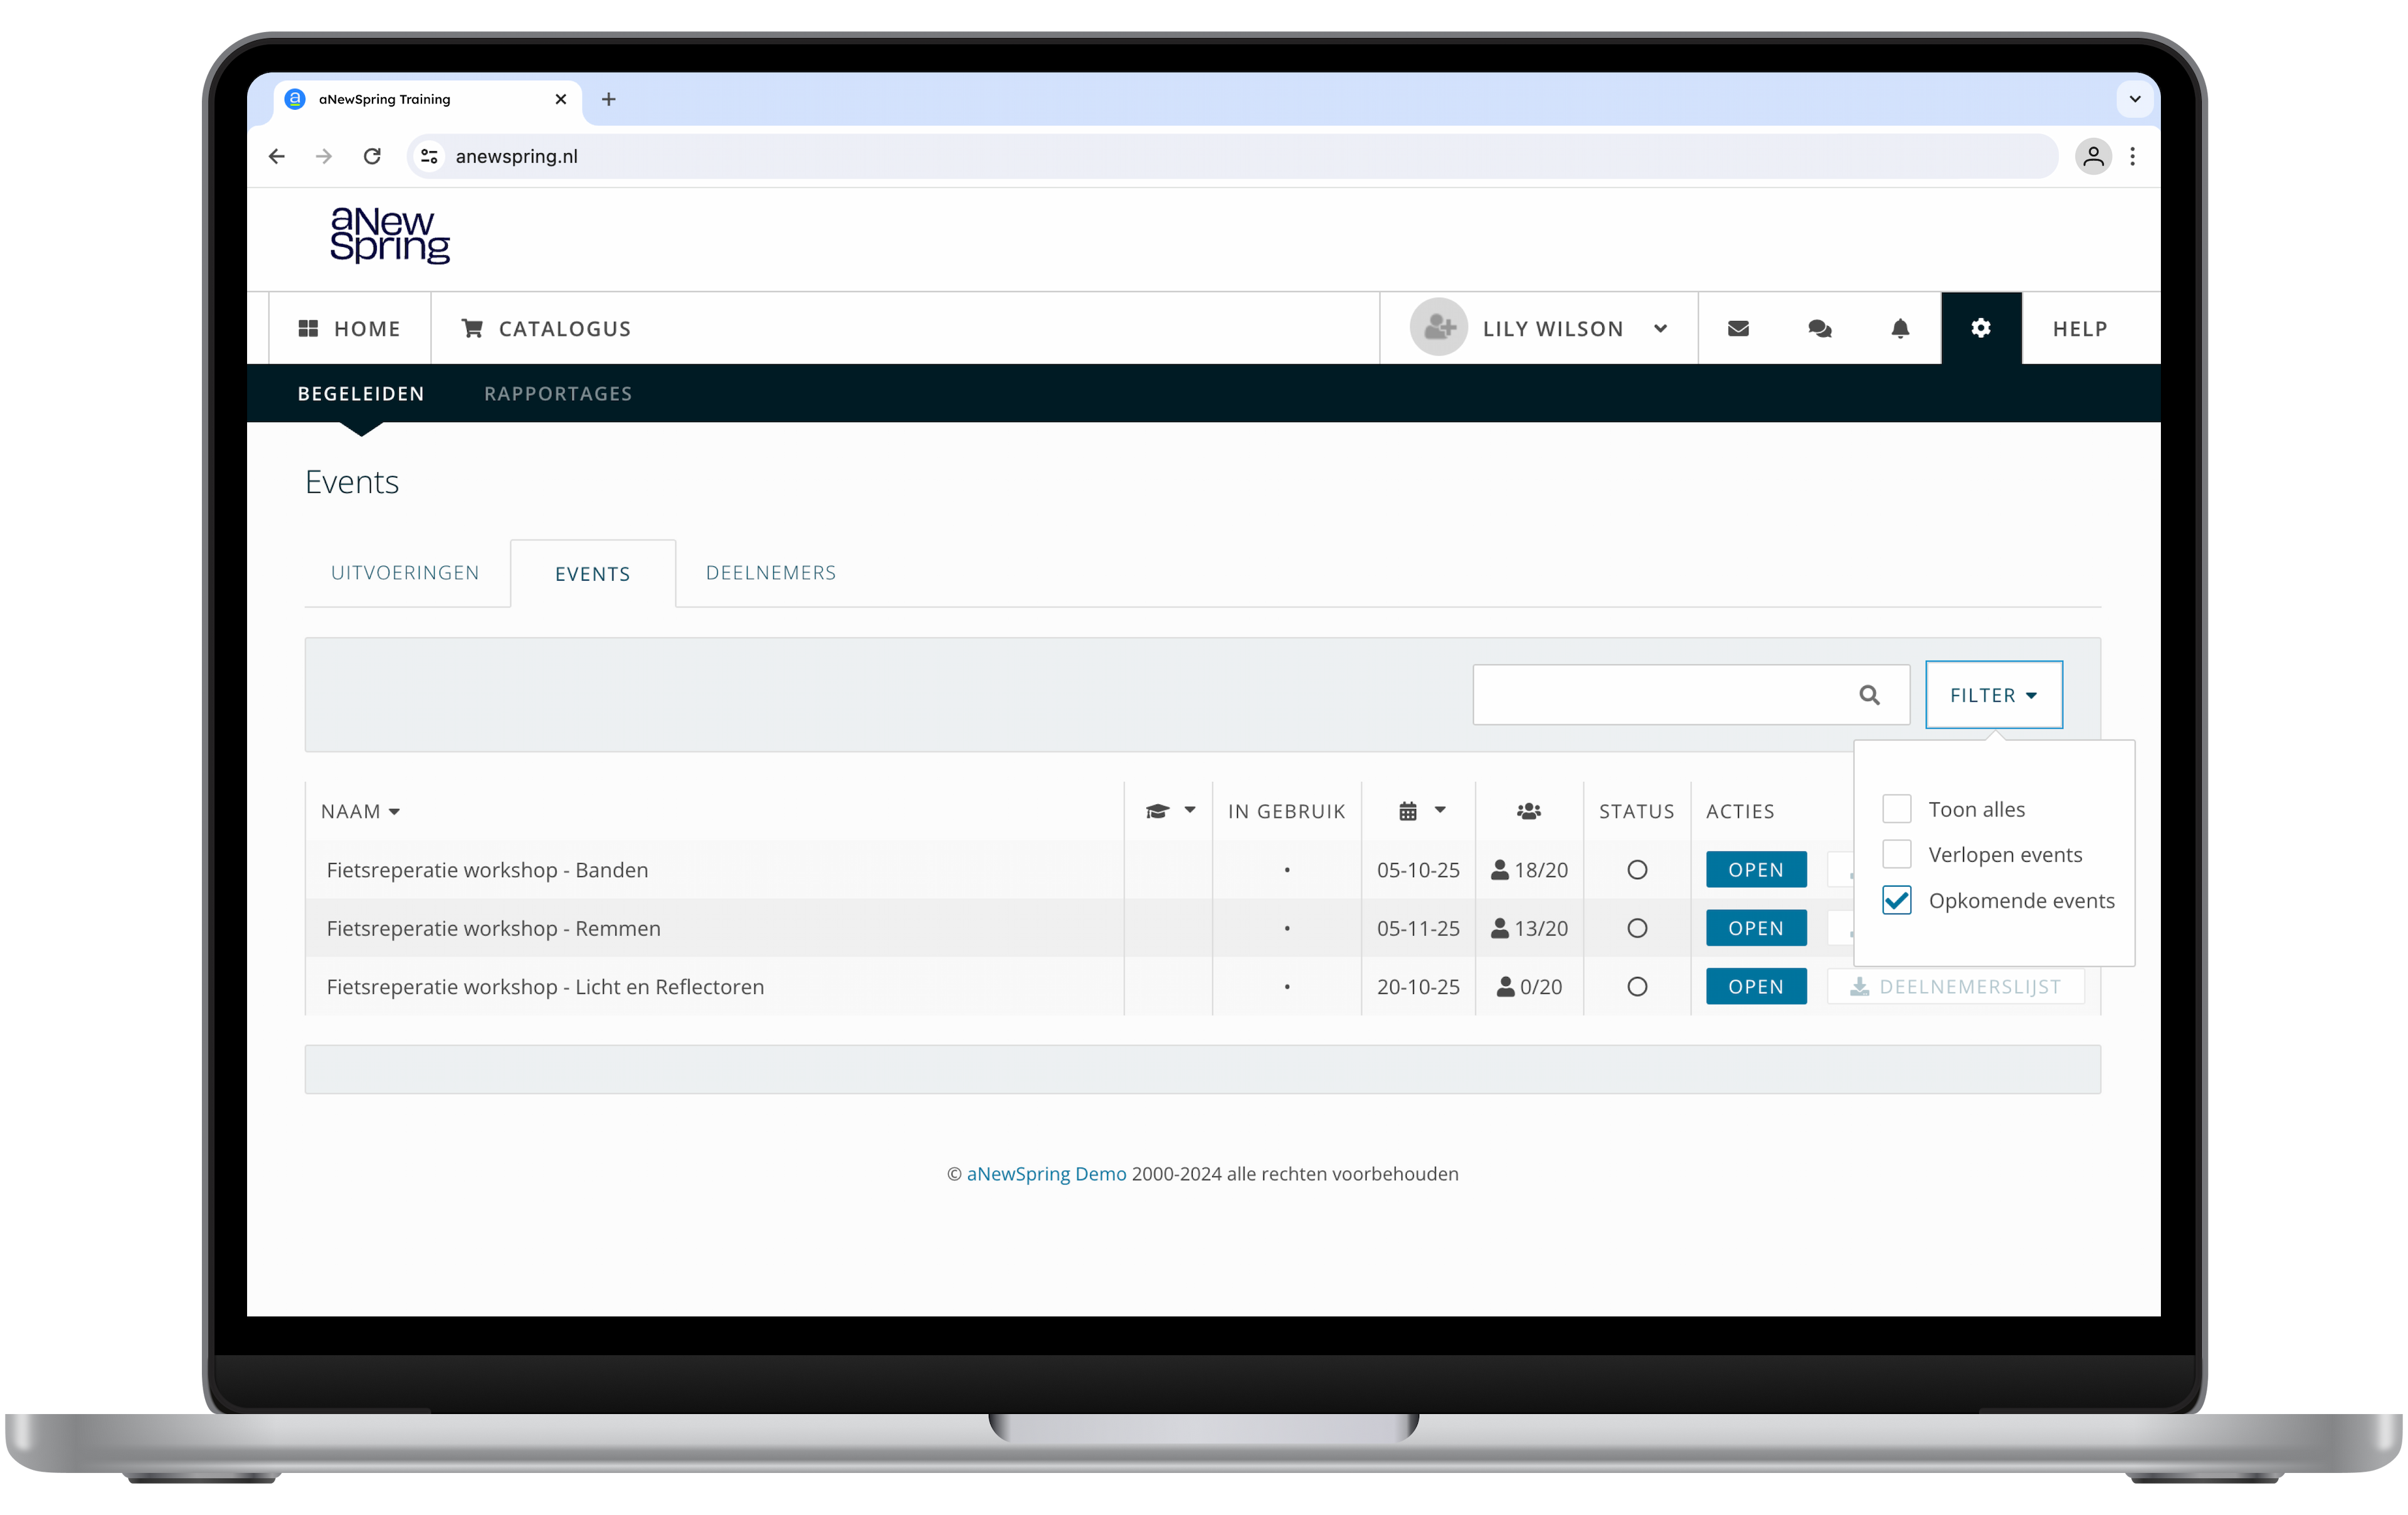The height and width of the screenshot is (1515, 2408).
Task: Toggle status circle for Licht en Reflectoren
Action: [x=1636, y=987]
